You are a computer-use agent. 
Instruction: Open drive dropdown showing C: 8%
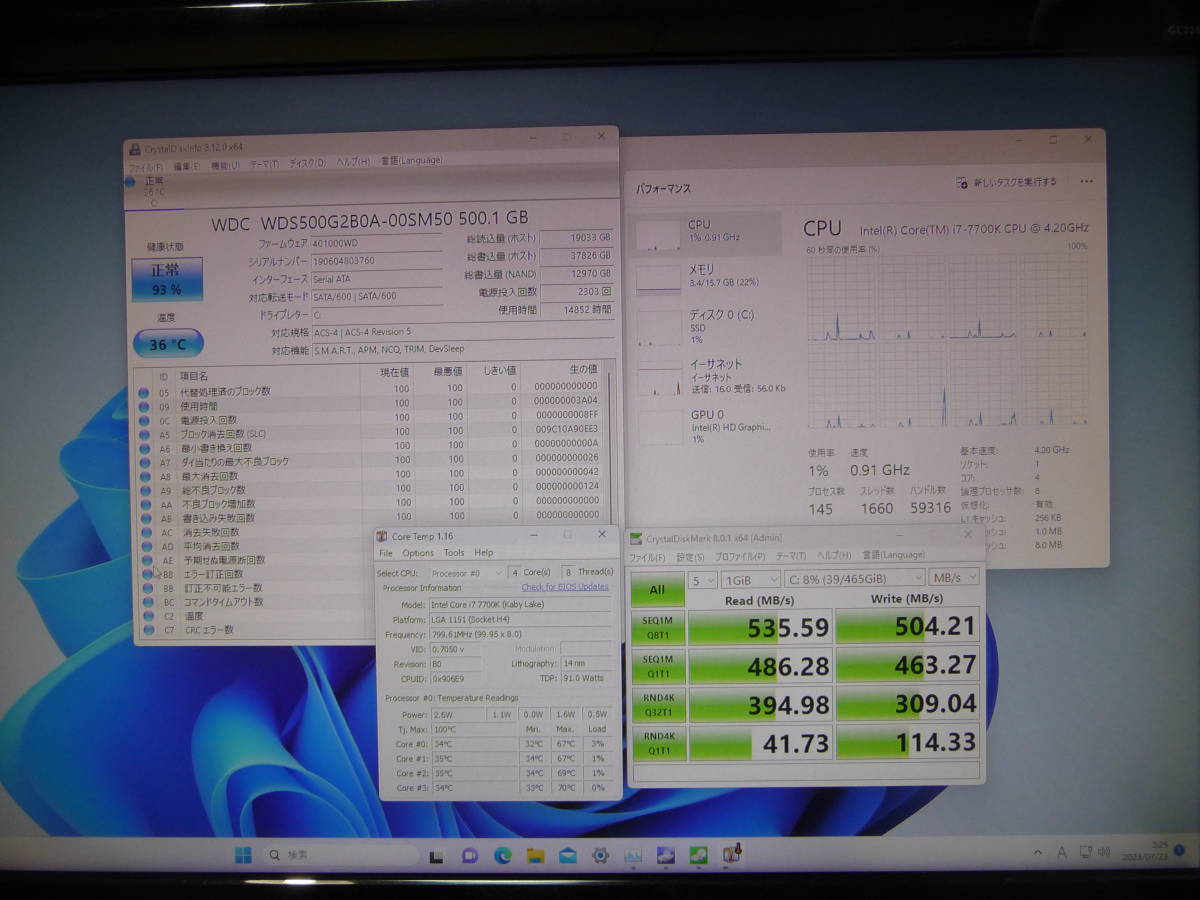[855, 578]
